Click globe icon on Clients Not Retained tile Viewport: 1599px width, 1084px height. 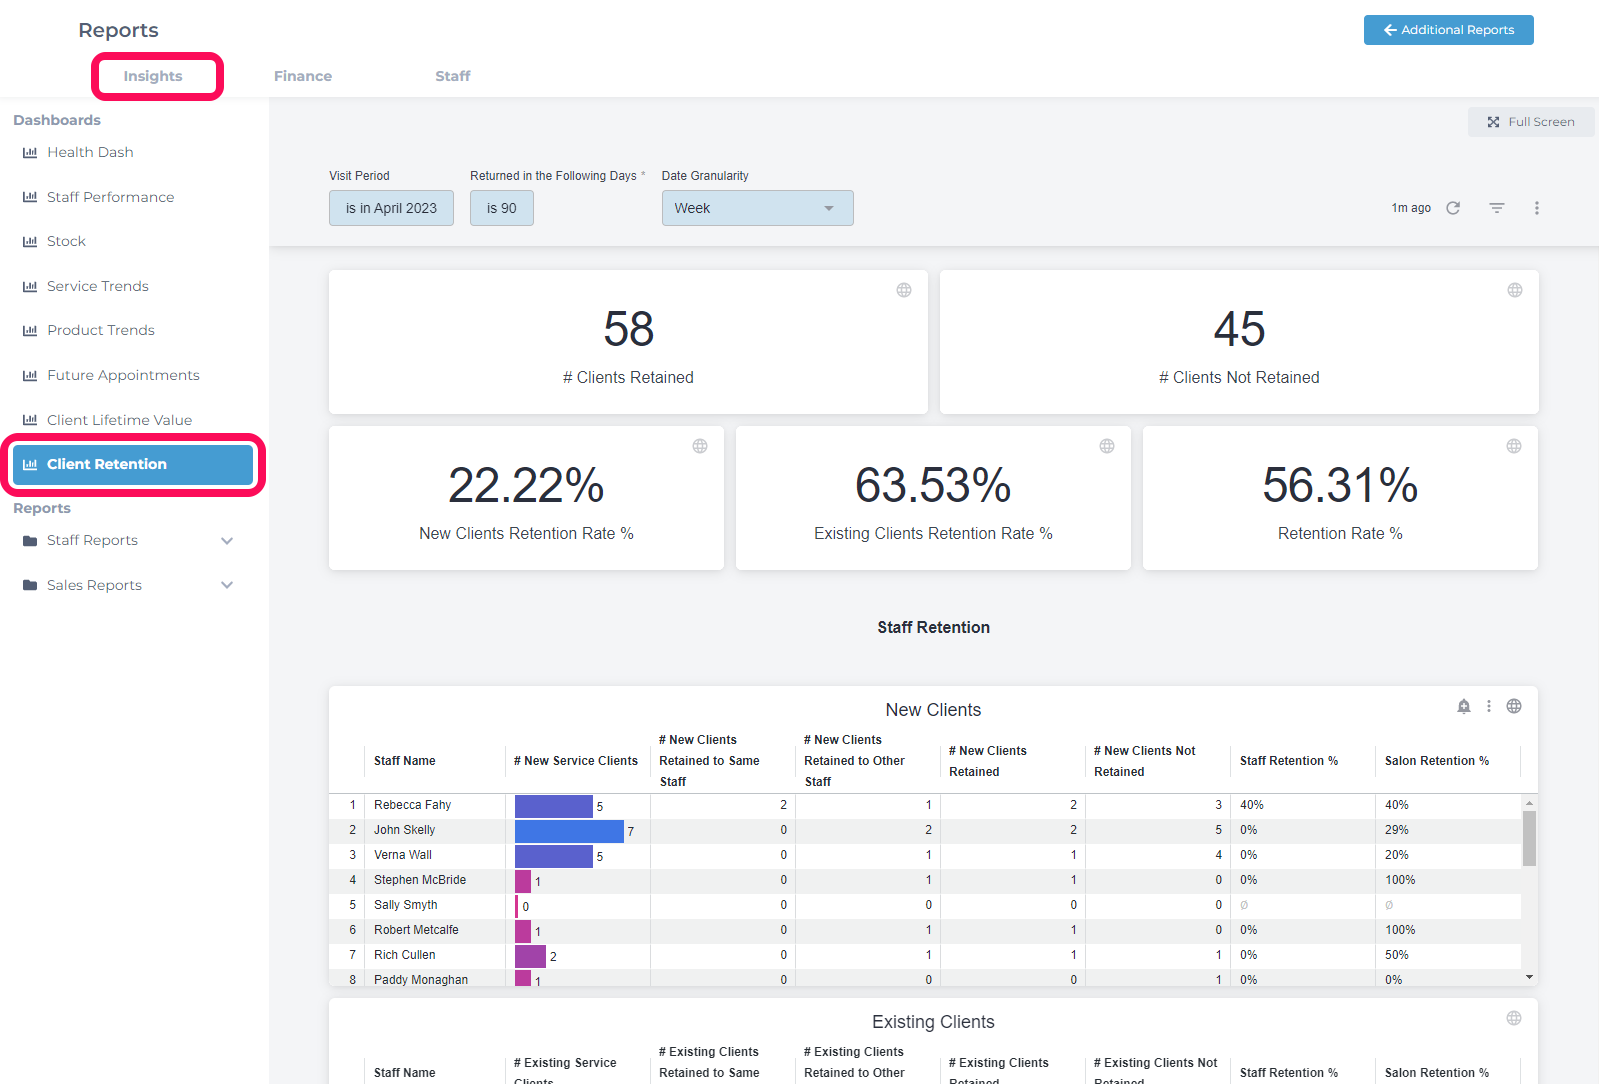click(1514, 290)
